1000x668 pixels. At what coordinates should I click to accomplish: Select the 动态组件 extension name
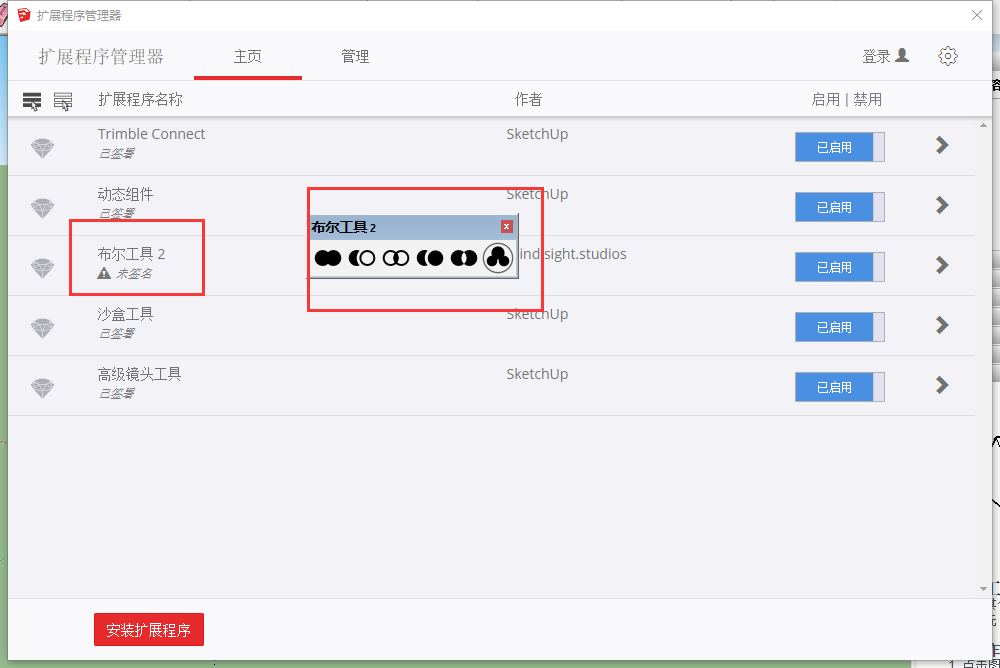point(125,194)
